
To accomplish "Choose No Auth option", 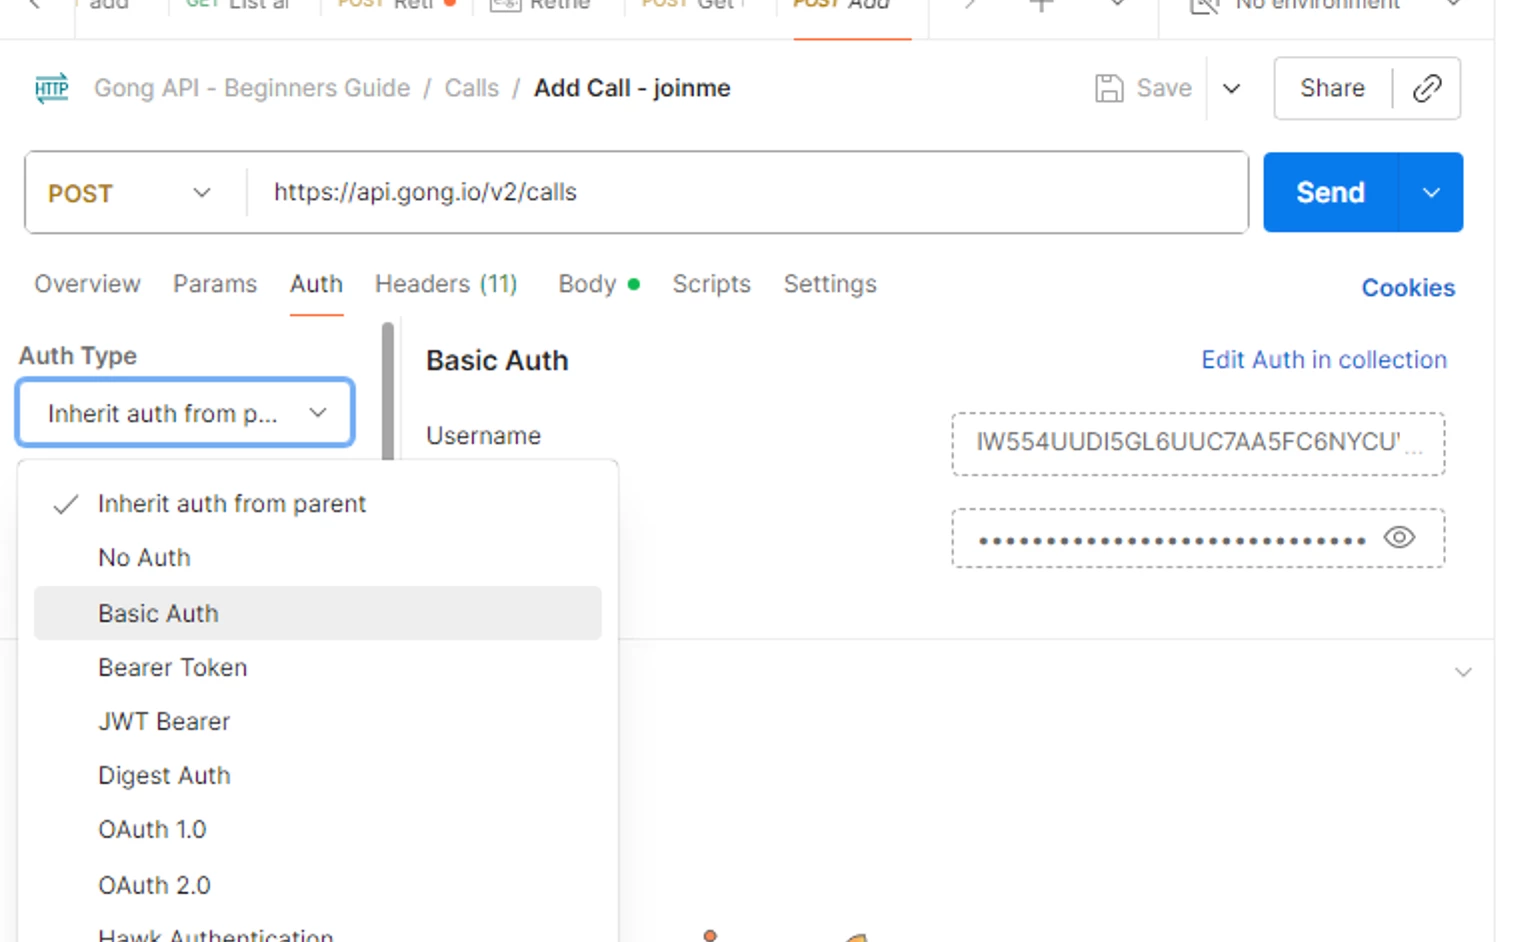I will click(318, 558).
